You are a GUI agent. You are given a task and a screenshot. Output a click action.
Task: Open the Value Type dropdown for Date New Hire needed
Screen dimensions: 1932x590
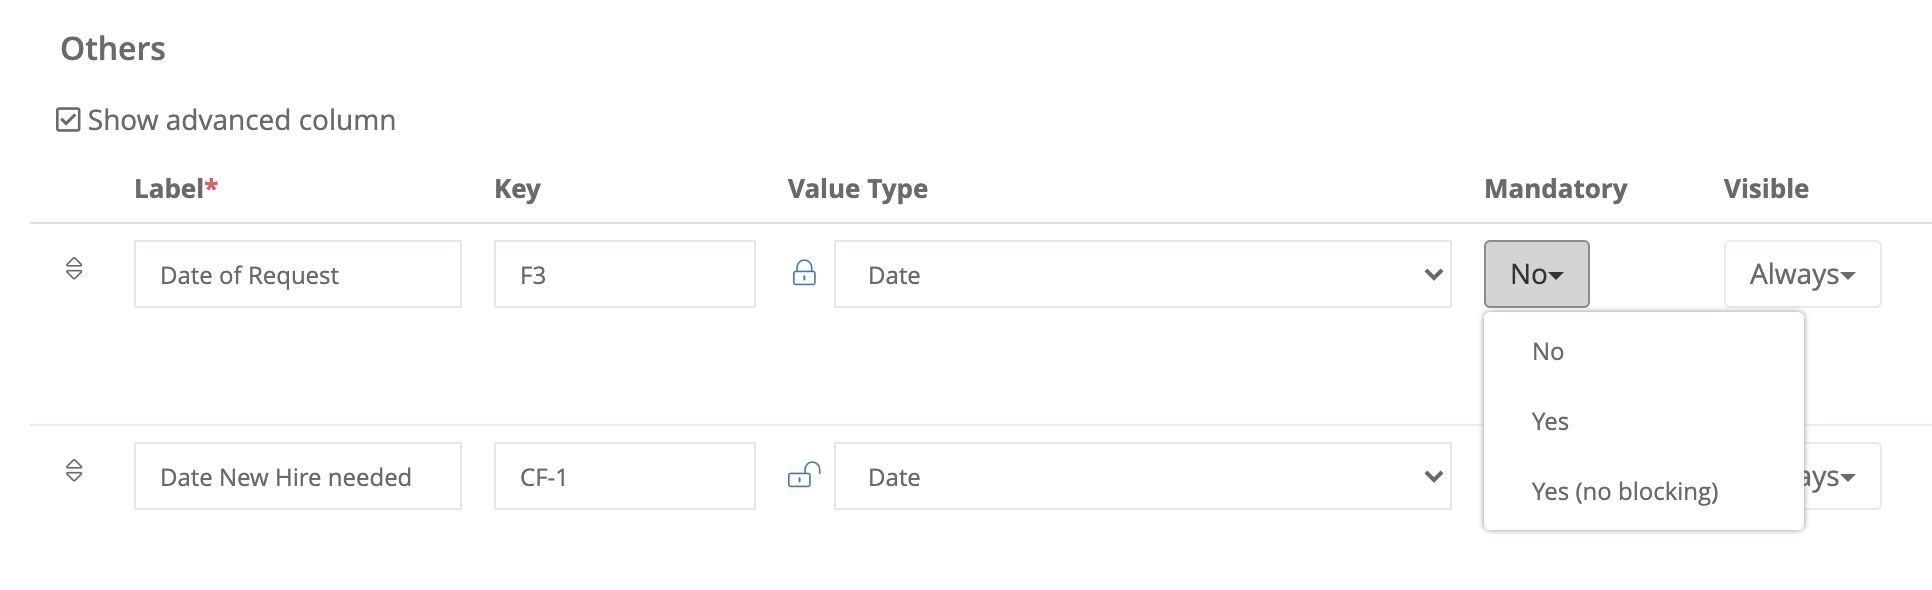click(1142, 476)
